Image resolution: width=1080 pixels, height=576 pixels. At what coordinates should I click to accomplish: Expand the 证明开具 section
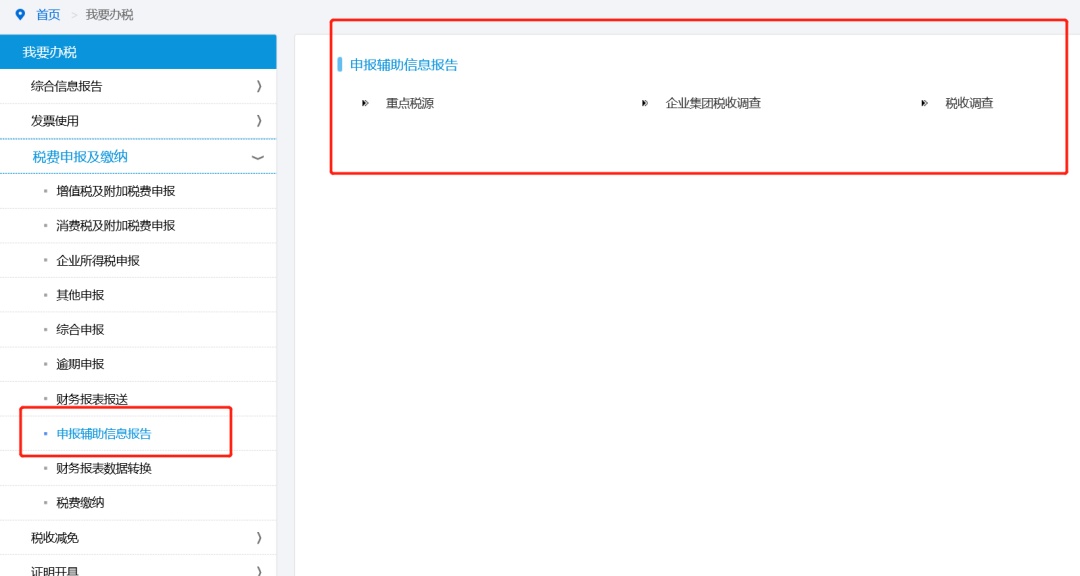[139, 570]
